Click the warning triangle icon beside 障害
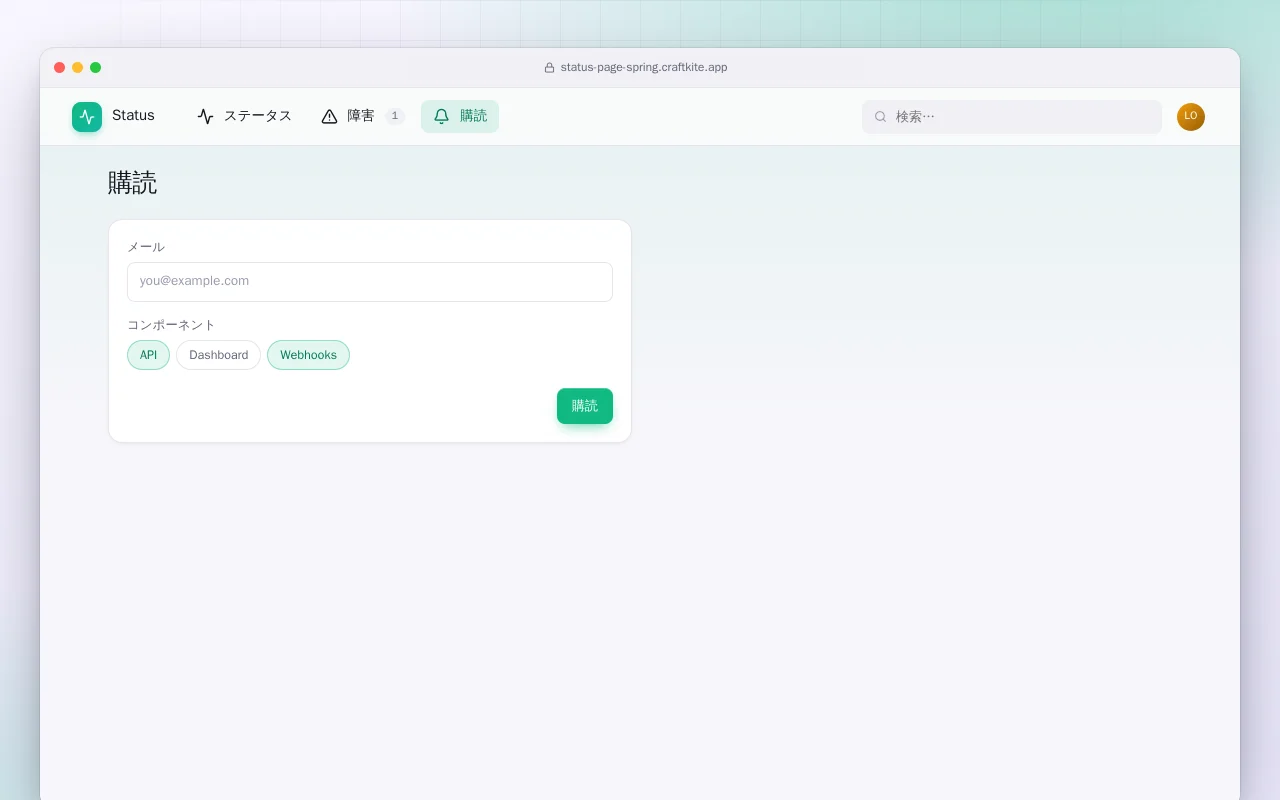 click(330, 116)
